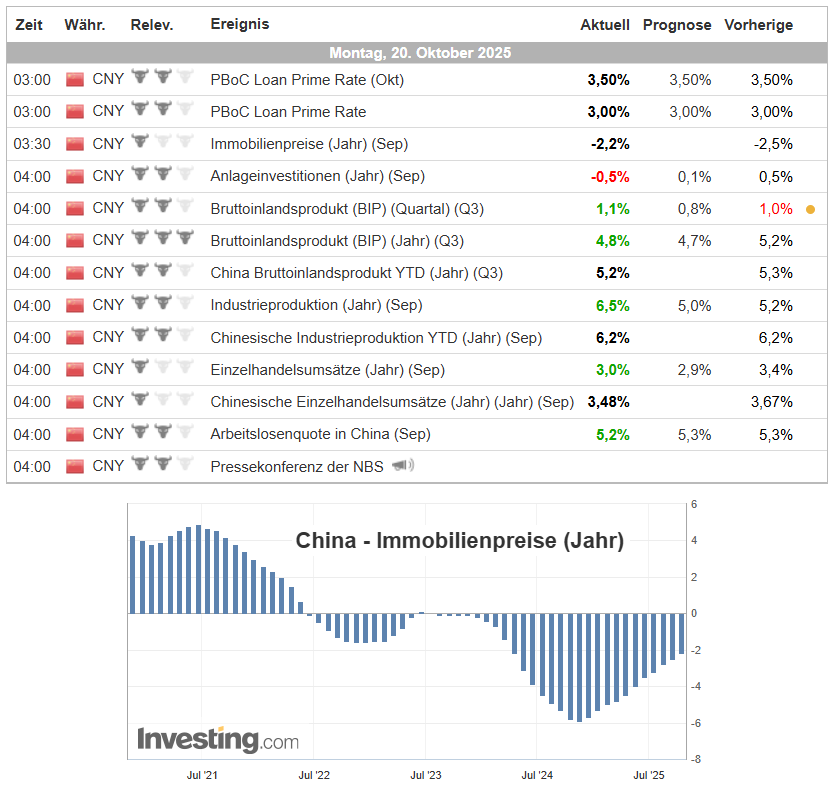The width and height of the screenshot is (833, 793).
Task: Click bull relevance icons for Immobilienpreise row
Action: [161, 144]
